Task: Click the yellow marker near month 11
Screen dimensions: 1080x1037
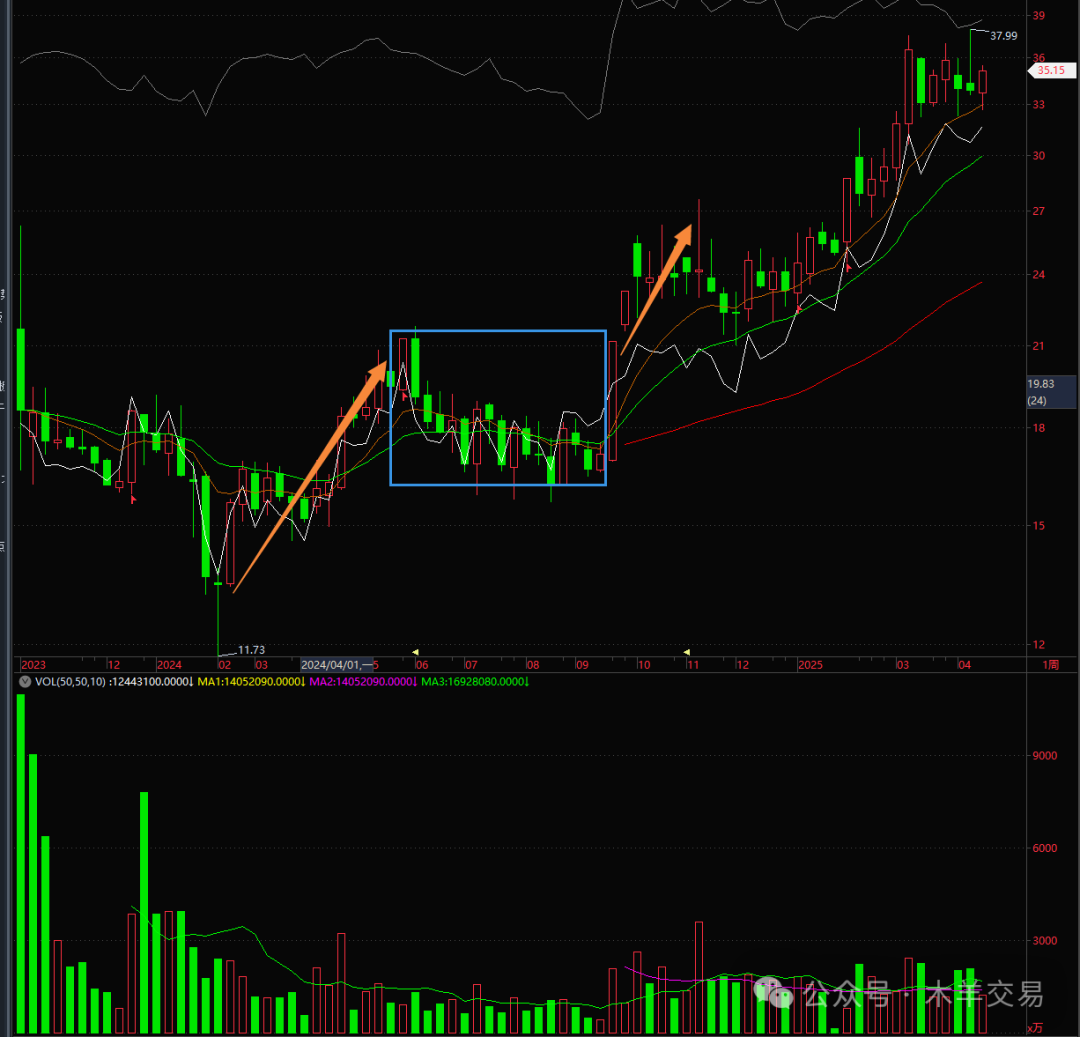Action: pyautogui.click(x=687, y=651)
